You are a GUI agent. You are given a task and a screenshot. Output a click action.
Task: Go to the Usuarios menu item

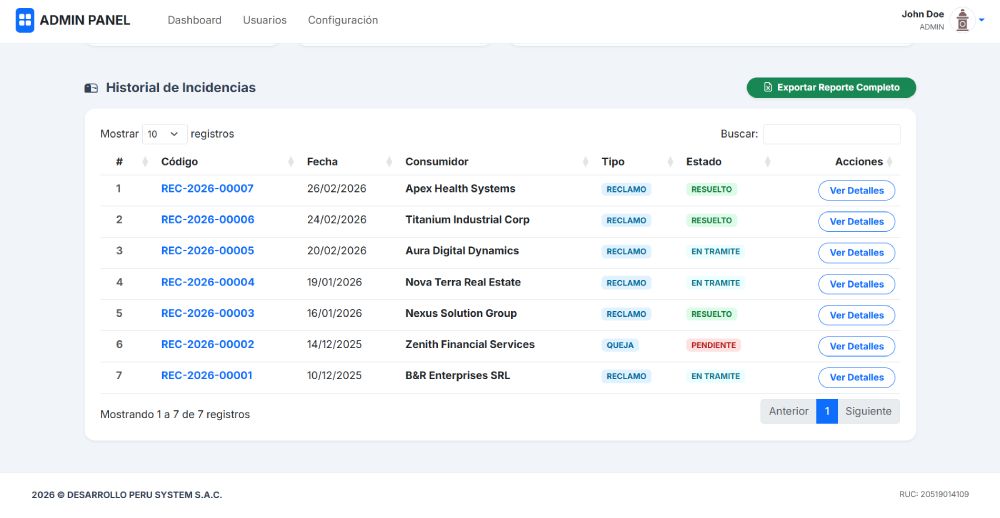coord(265,20)
